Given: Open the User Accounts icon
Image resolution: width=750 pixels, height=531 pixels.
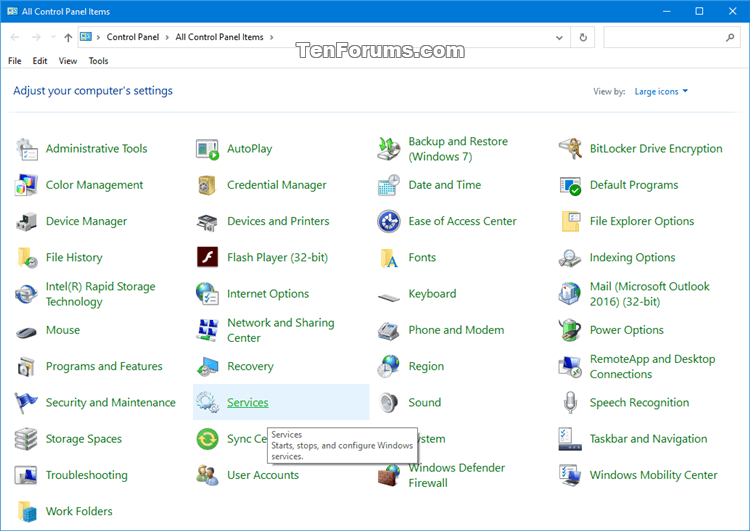Looking at the screenshot, I should [208, 476].
